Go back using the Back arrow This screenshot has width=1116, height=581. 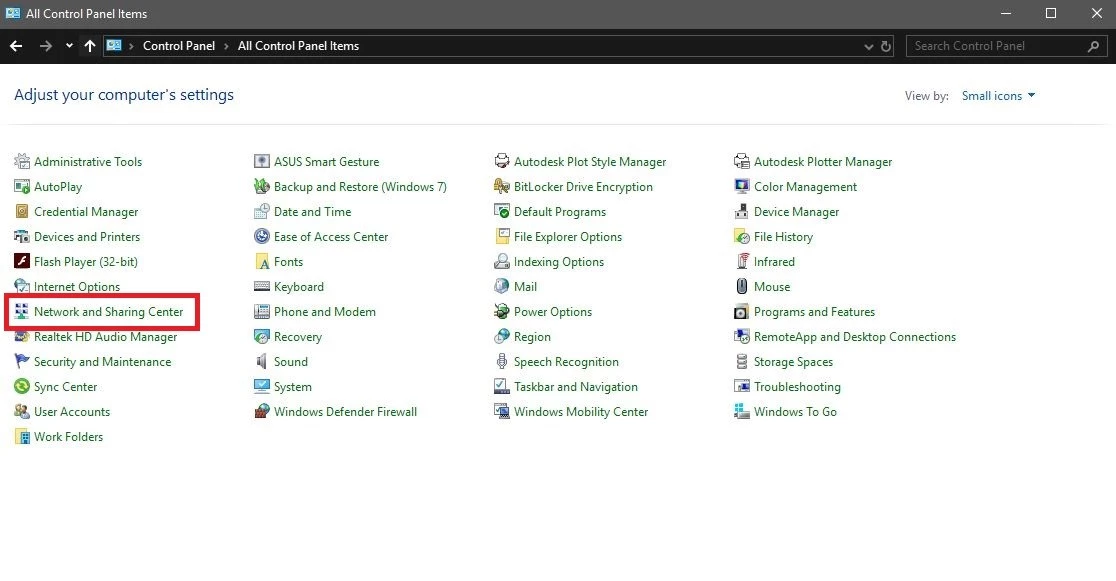pos(16,46)
